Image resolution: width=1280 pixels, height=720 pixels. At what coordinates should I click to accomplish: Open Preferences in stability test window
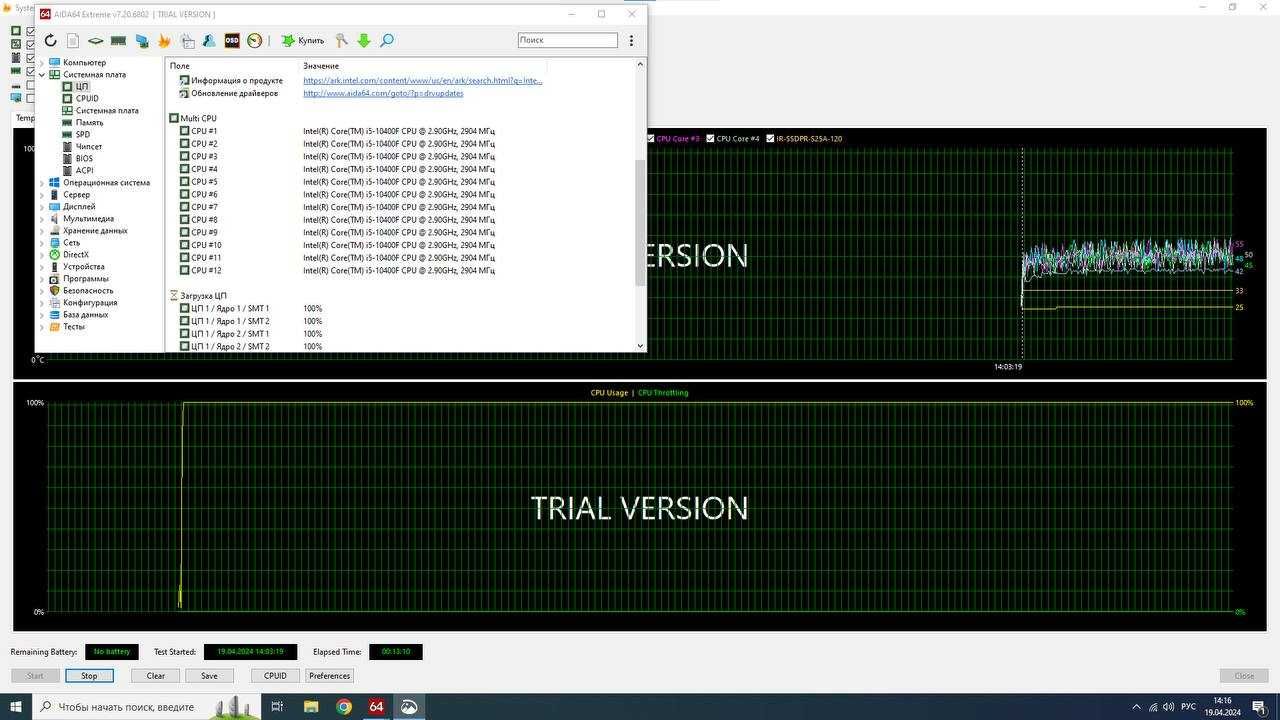(x=330, y=675)
